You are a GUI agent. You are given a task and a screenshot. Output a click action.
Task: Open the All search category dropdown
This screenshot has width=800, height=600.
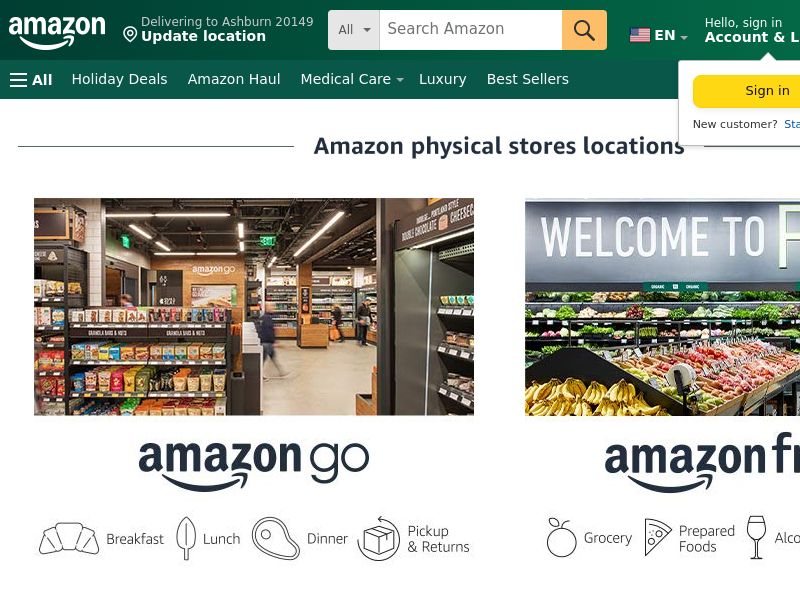click(354, 30)
